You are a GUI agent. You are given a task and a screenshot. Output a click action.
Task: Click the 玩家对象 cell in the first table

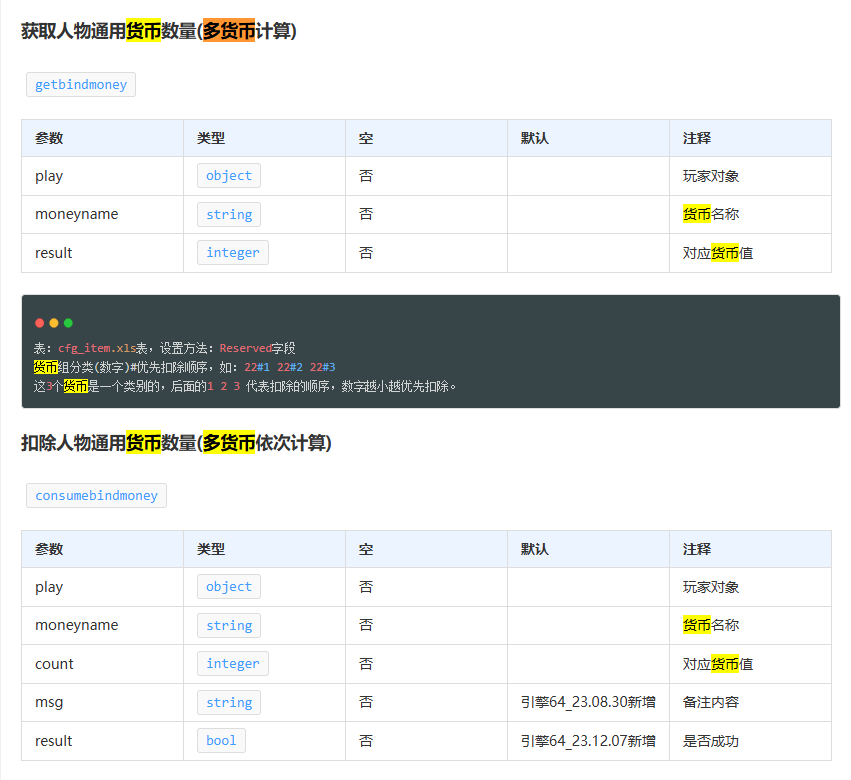coord(711,176)
